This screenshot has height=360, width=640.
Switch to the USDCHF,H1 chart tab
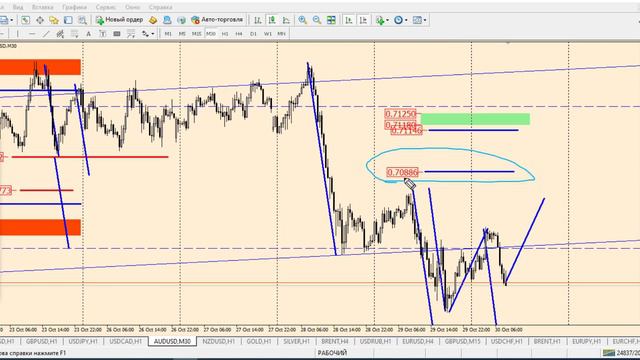[x=506, y=341]
